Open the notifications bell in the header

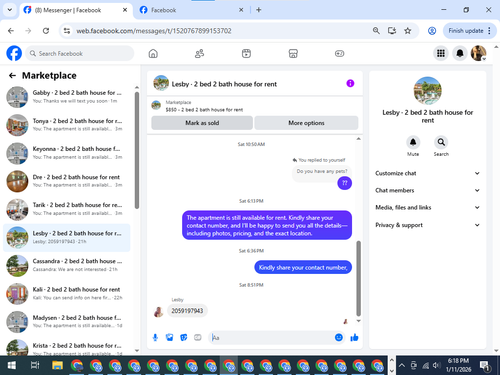coord(460,53)
